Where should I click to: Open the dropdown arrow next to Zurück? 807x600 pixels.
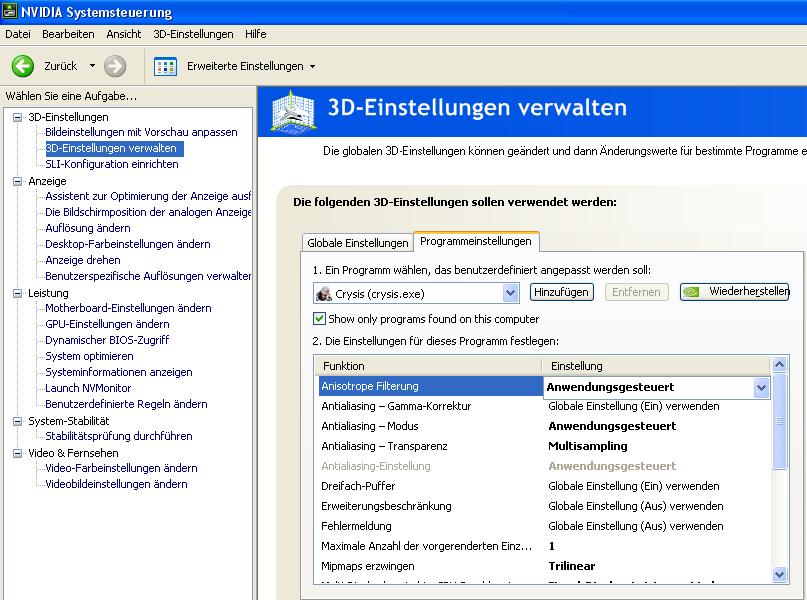(92, 66)
